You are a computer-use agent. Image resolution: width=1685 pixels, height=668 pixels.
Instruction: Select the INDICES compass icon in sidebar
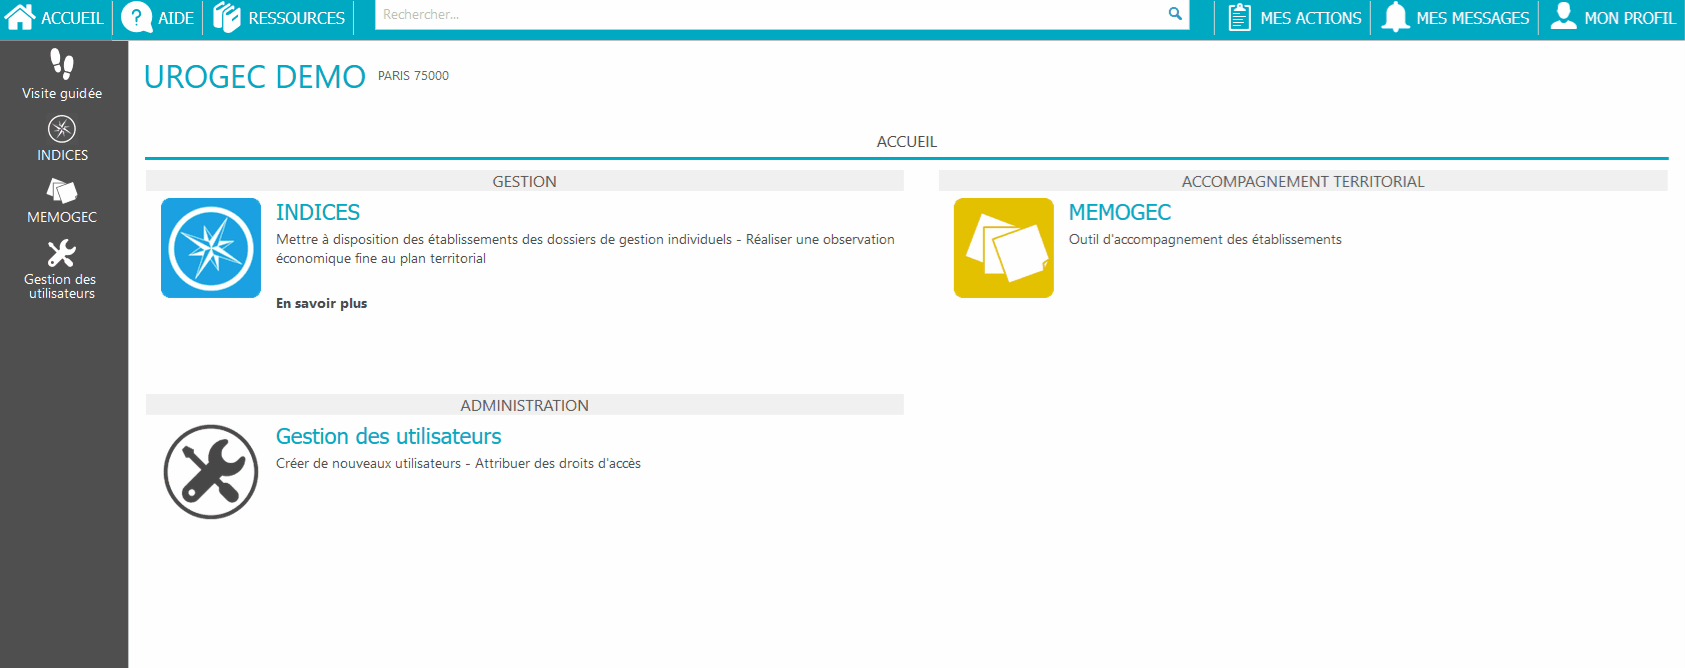point(62,129)
